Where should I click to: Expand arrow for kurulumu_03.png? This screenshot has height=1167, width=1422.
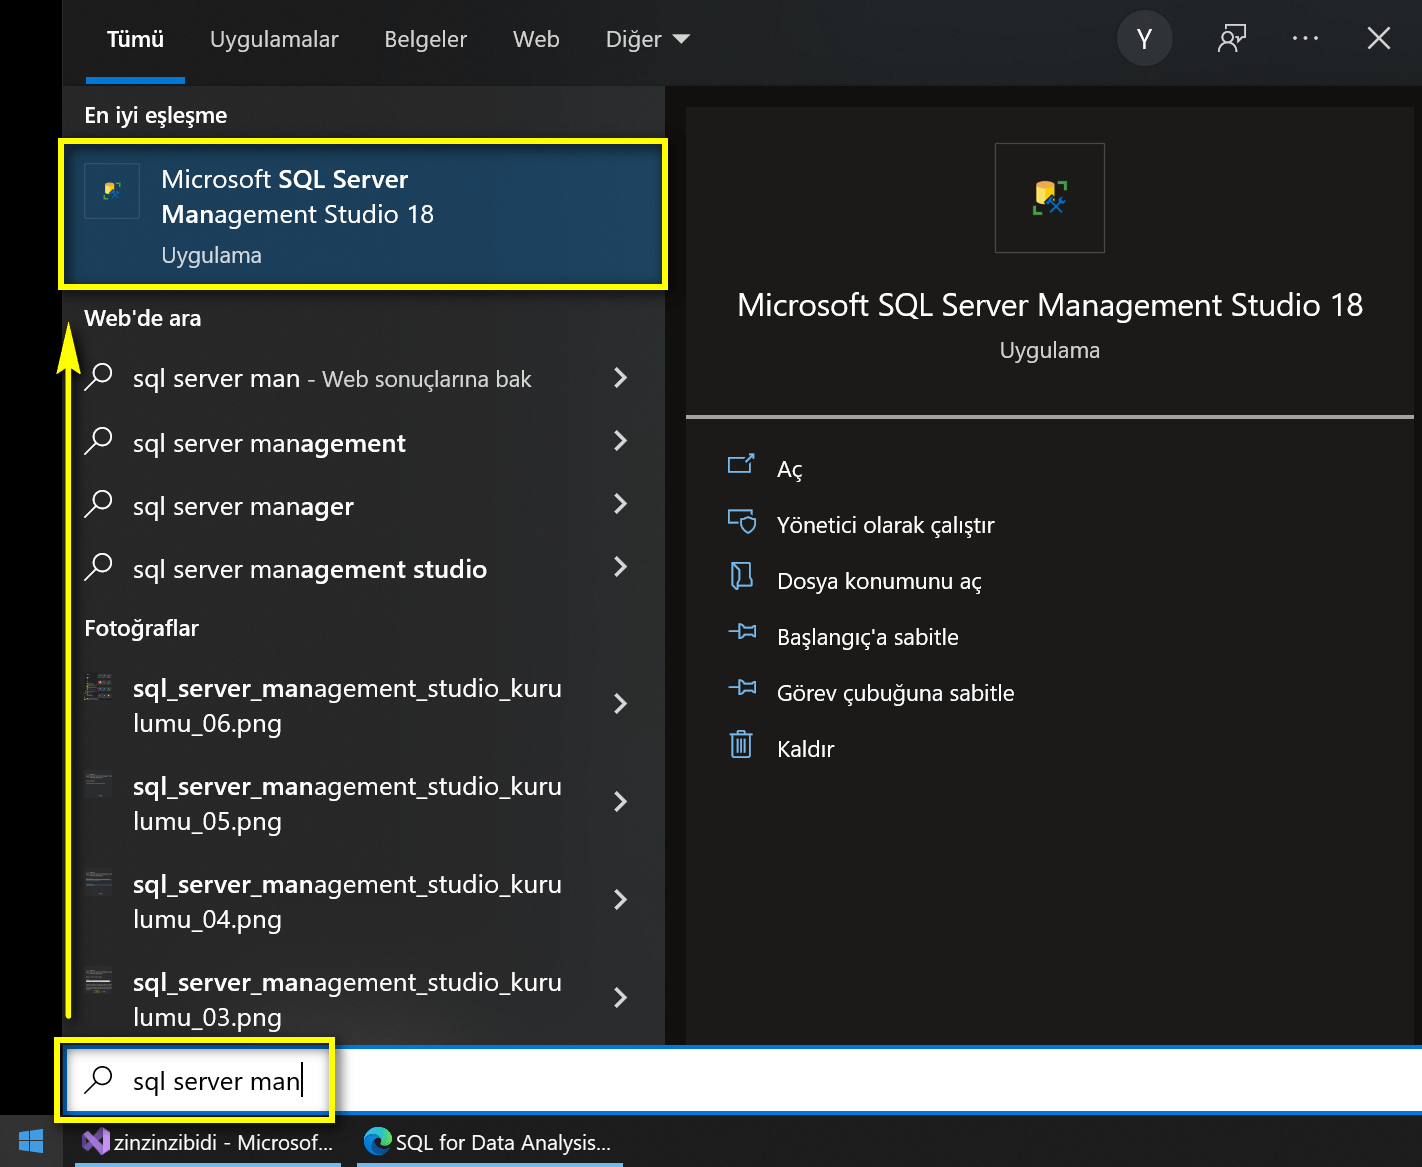click(620, 998)
